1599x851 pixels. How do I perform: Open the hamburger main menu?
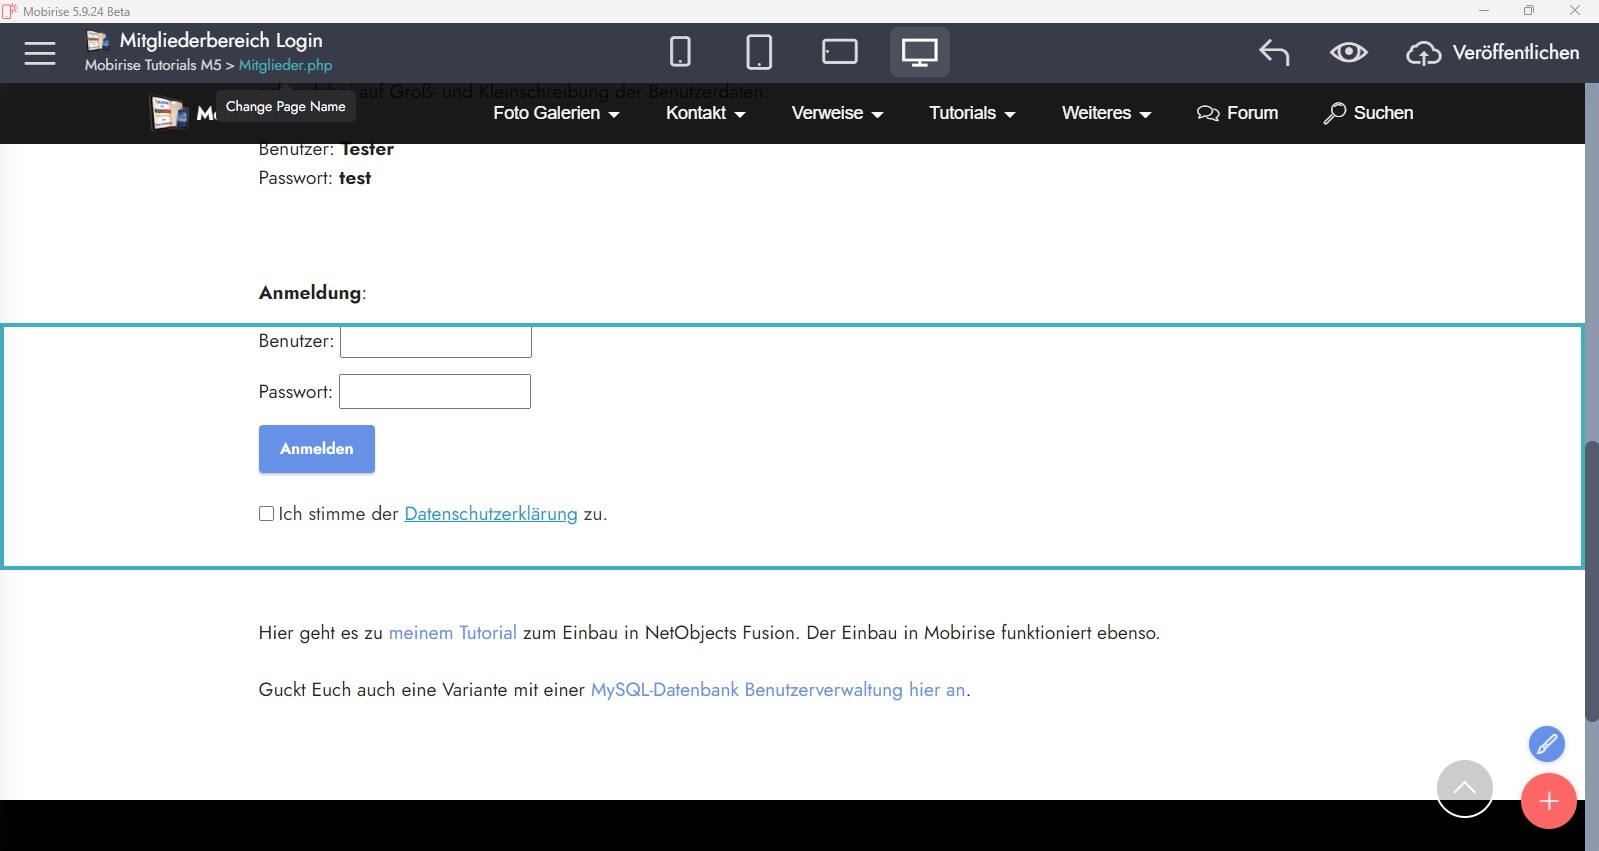(x=40, y=53)
